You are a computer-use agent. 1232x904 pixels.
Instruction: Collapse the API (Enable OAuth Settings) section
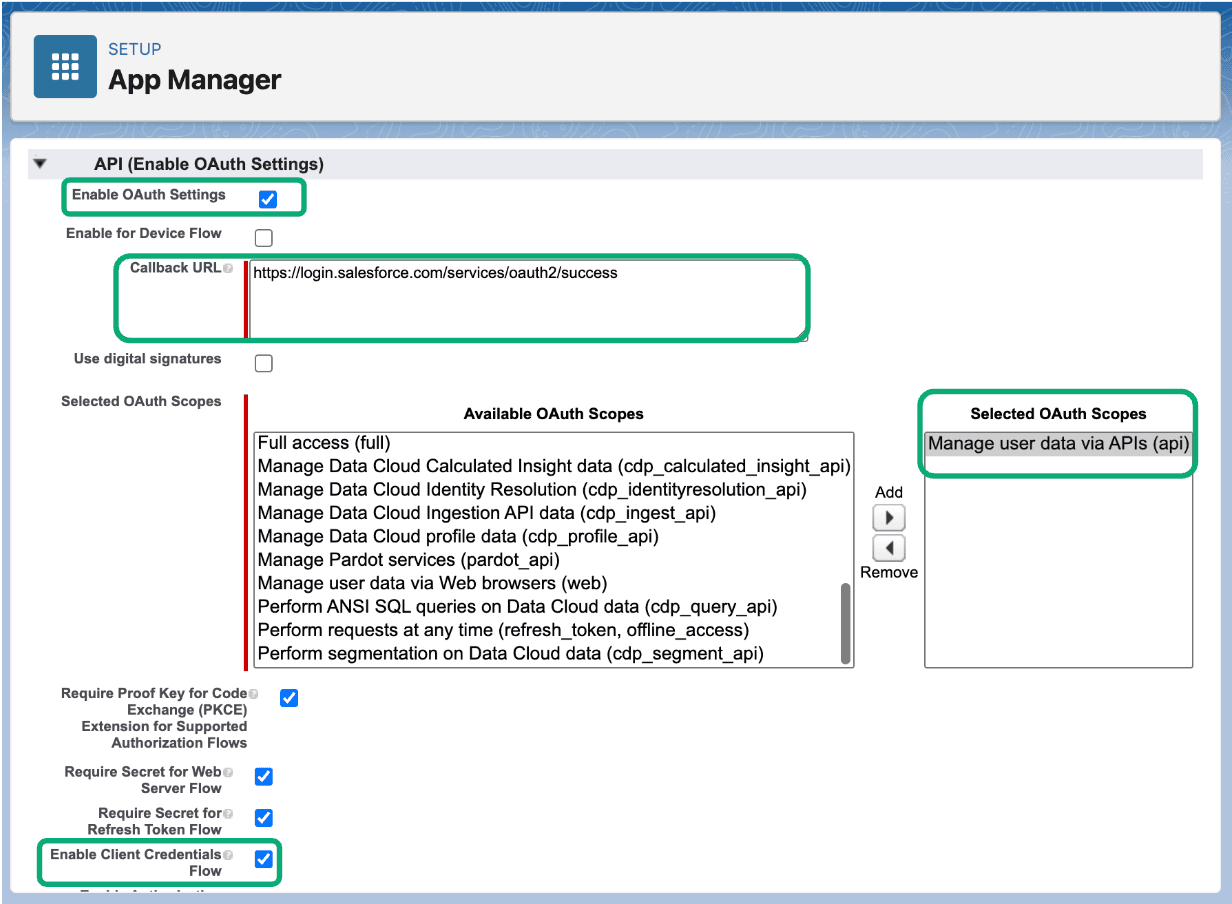click(x=40, y=164)
